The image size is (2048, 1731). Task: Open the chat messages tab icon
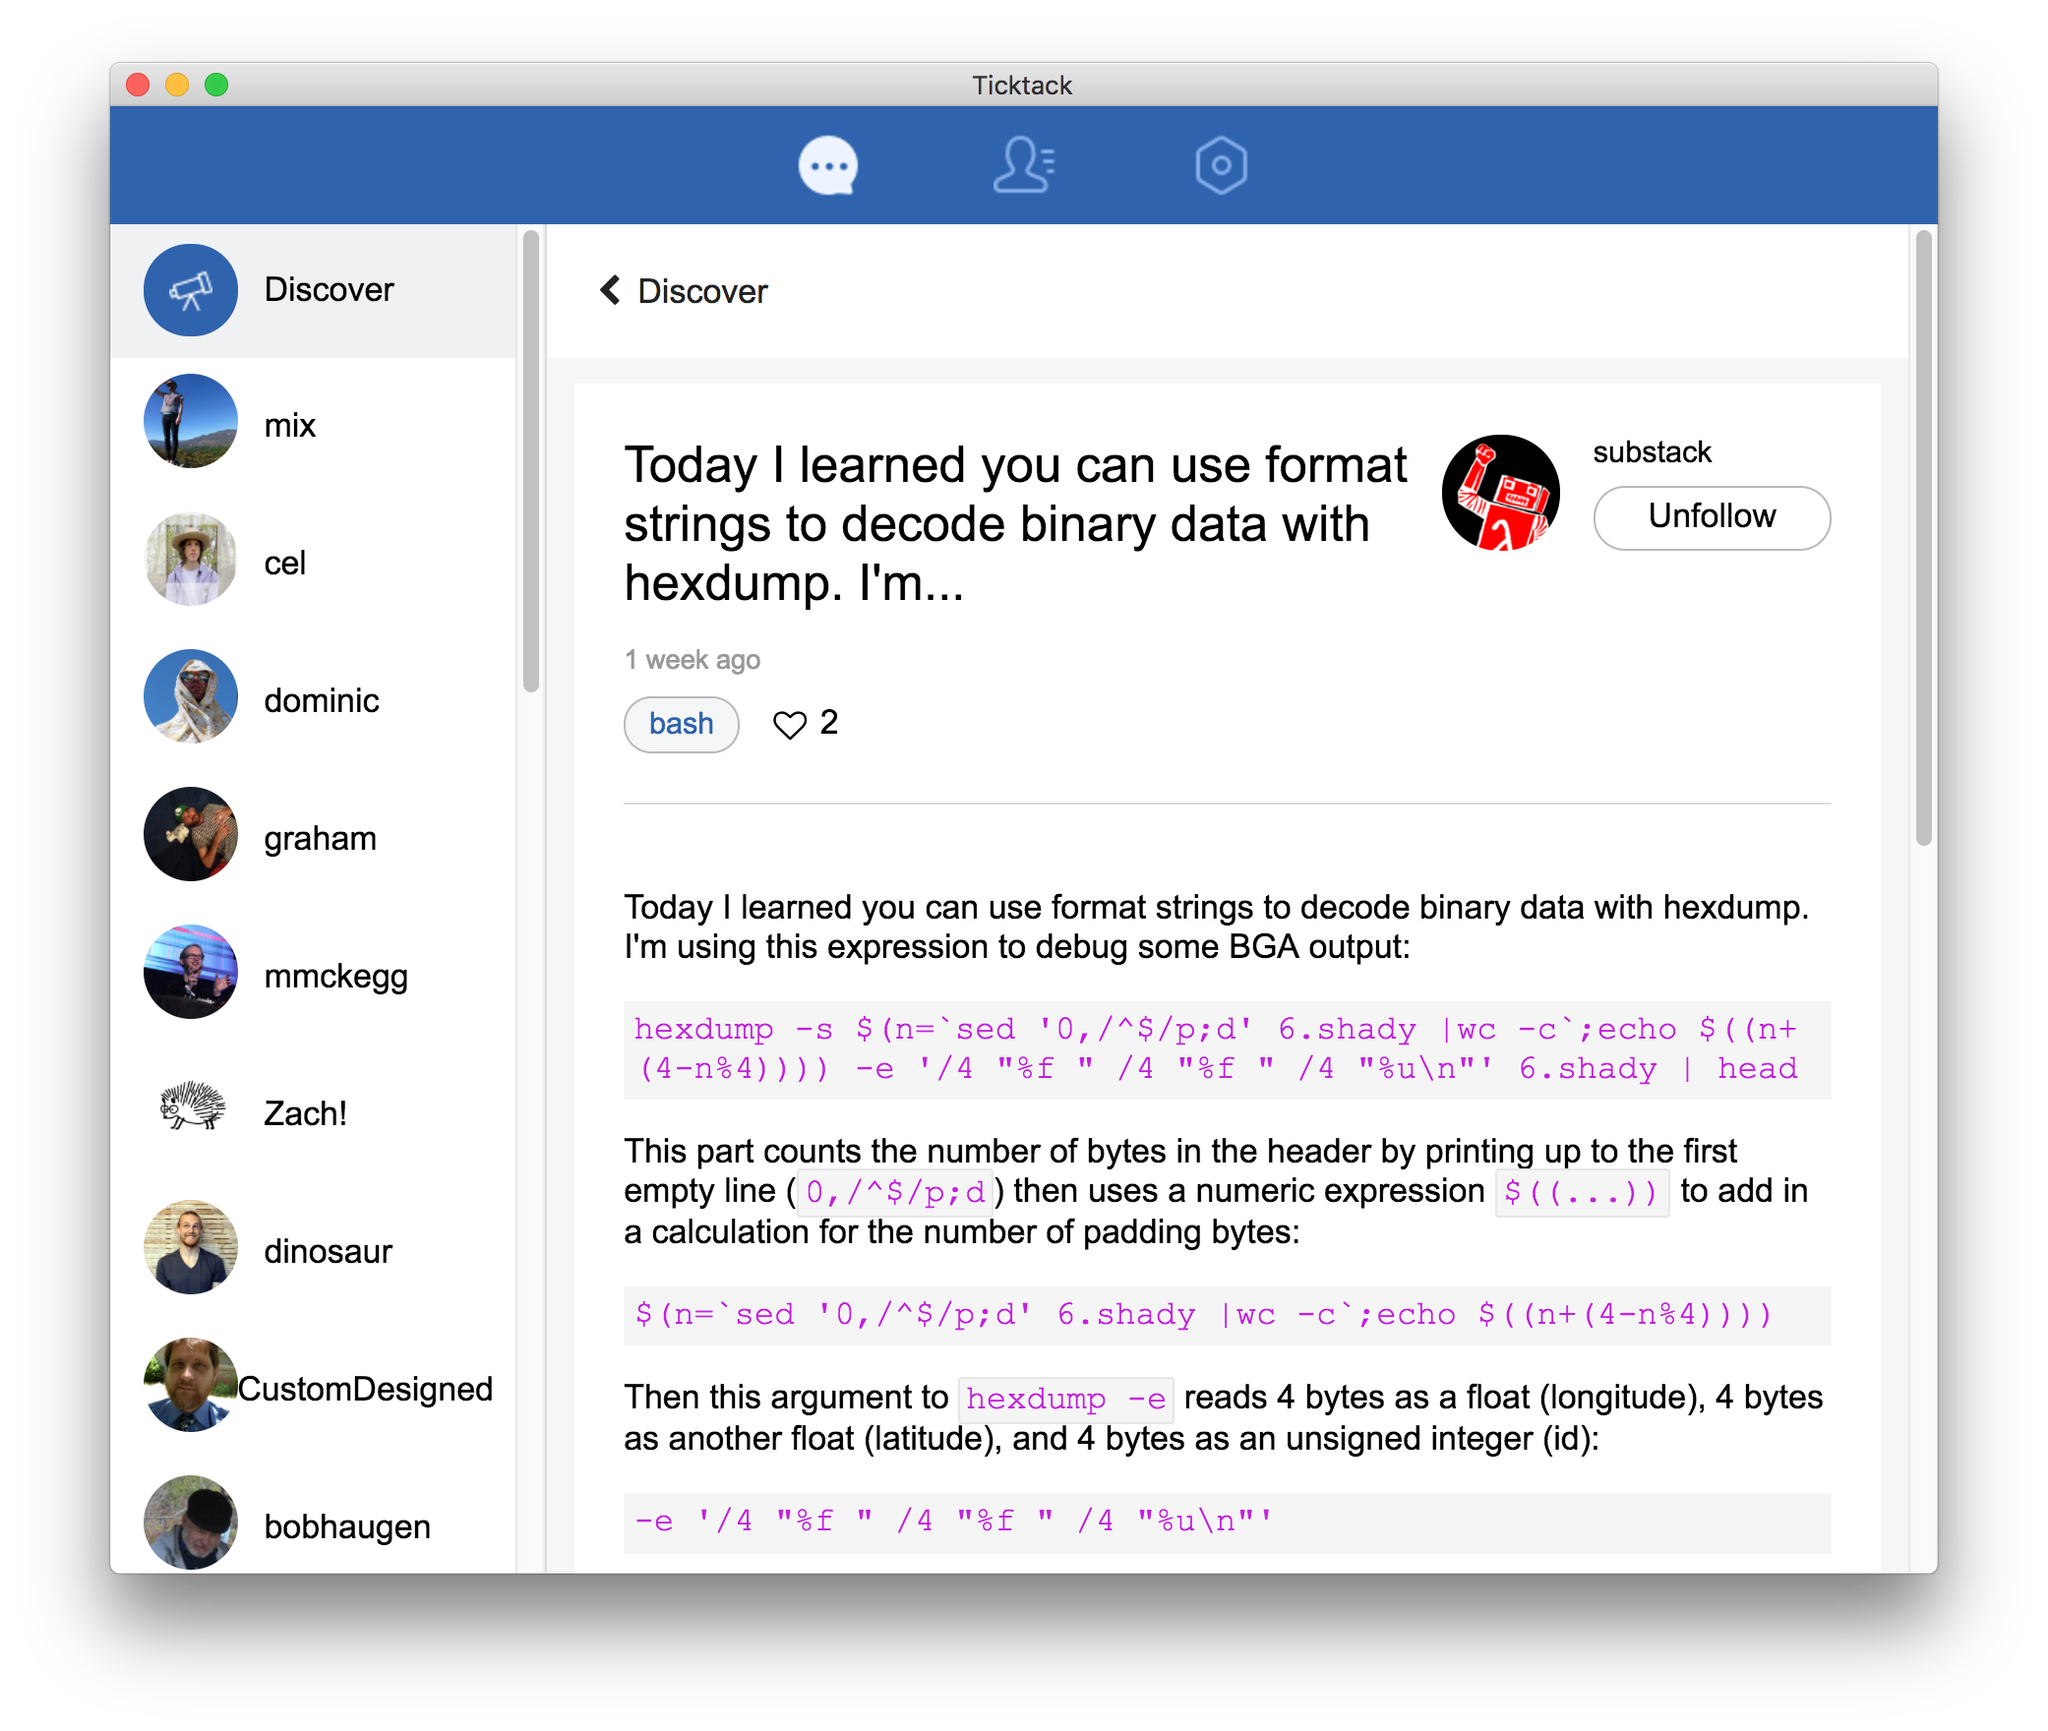(x=828, y=165)
